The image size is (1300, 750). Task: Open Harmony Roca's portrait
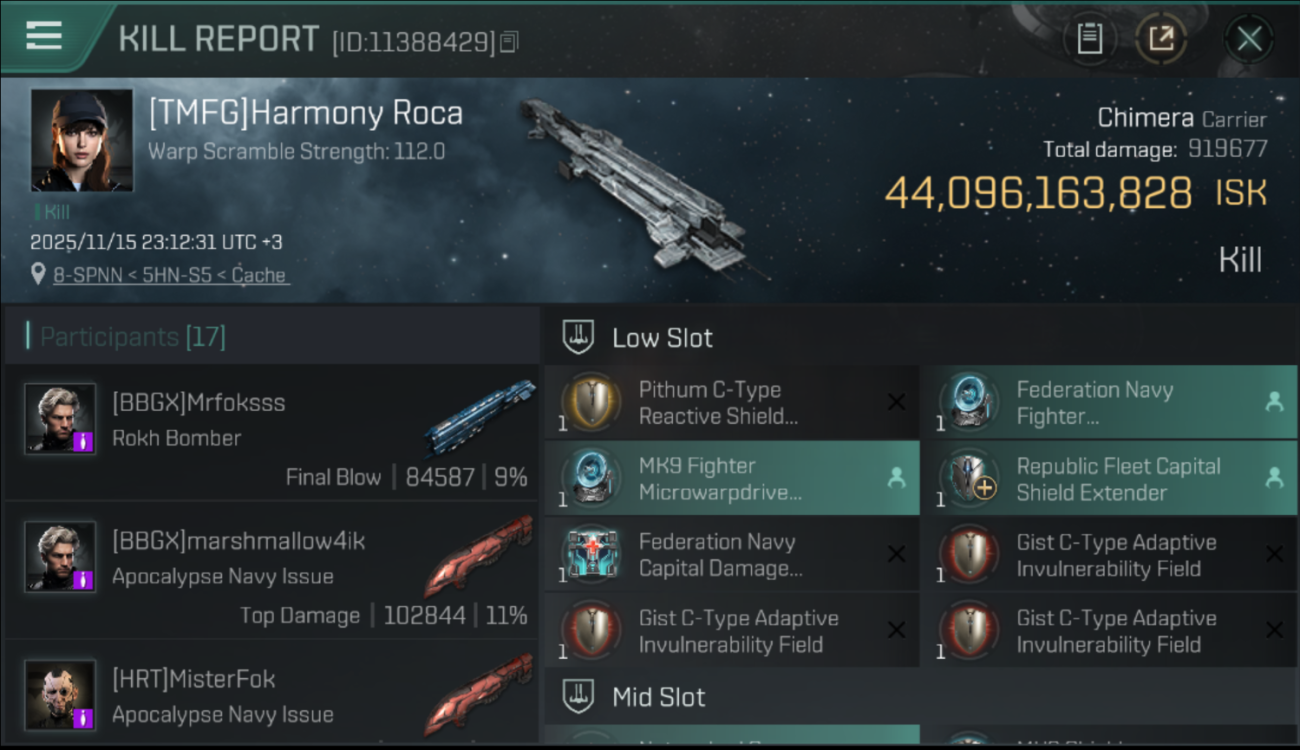click(x=81, y=140)
